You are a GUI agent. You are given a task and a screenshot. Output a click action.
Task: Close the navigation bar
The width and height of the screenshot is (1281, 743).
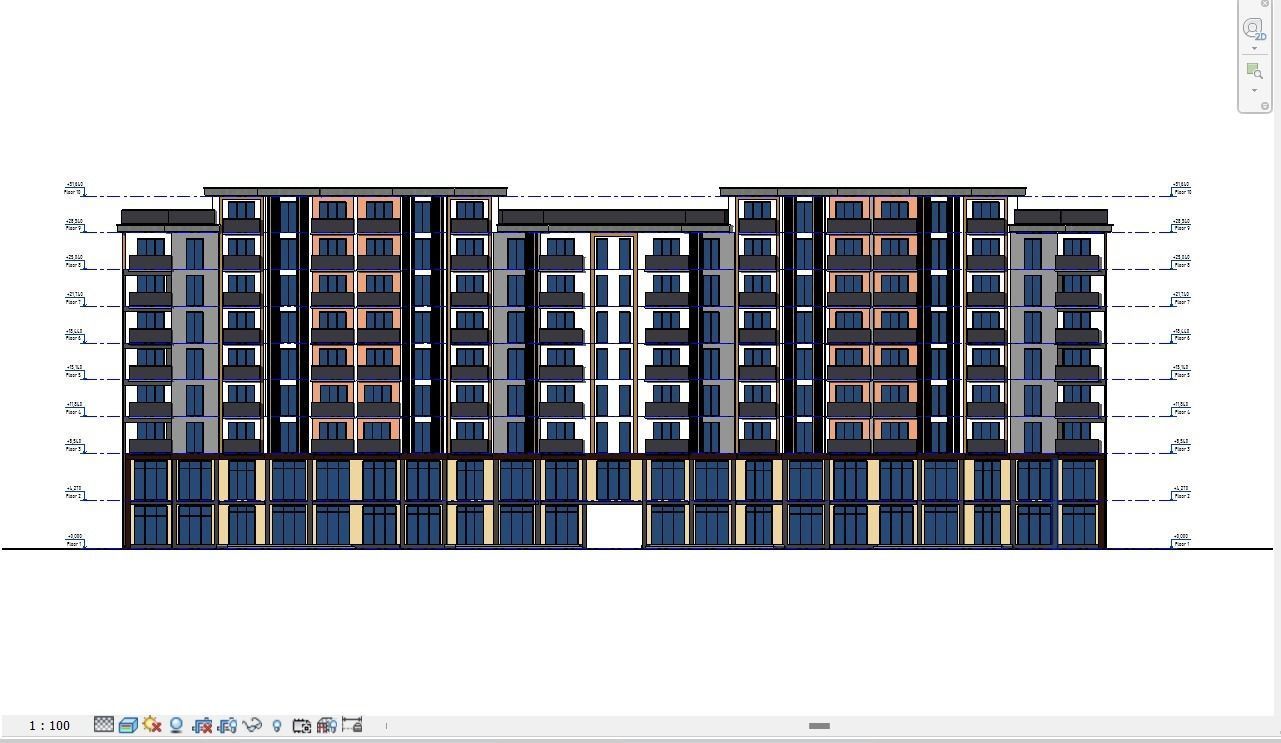tap(1265, 4)
